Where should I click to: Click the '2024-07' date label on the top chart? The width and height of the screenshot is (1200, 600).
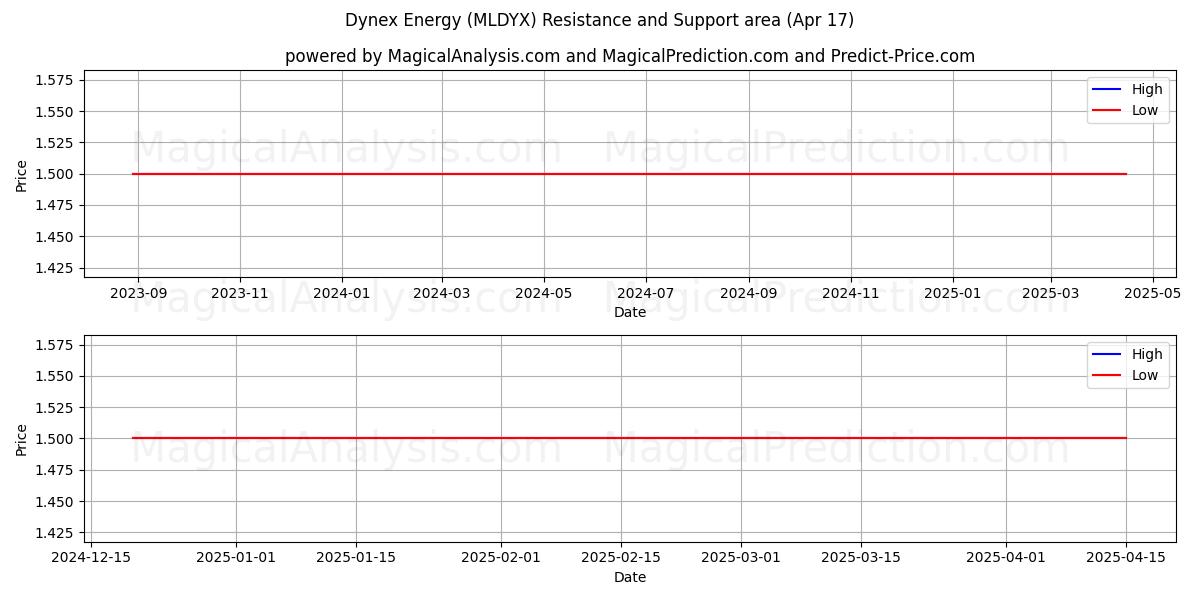[646, 293]
